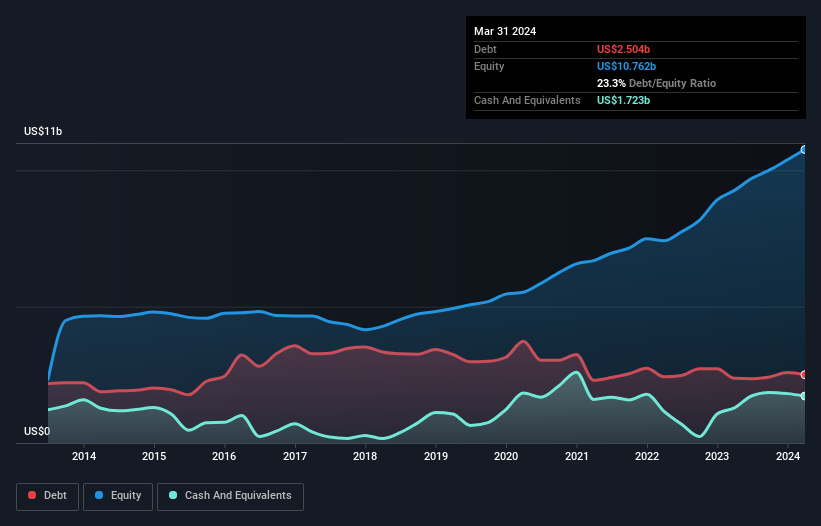Click the 2021 x-axis label
Viewport: 821px width, 526px height.
tap(576, 456)
